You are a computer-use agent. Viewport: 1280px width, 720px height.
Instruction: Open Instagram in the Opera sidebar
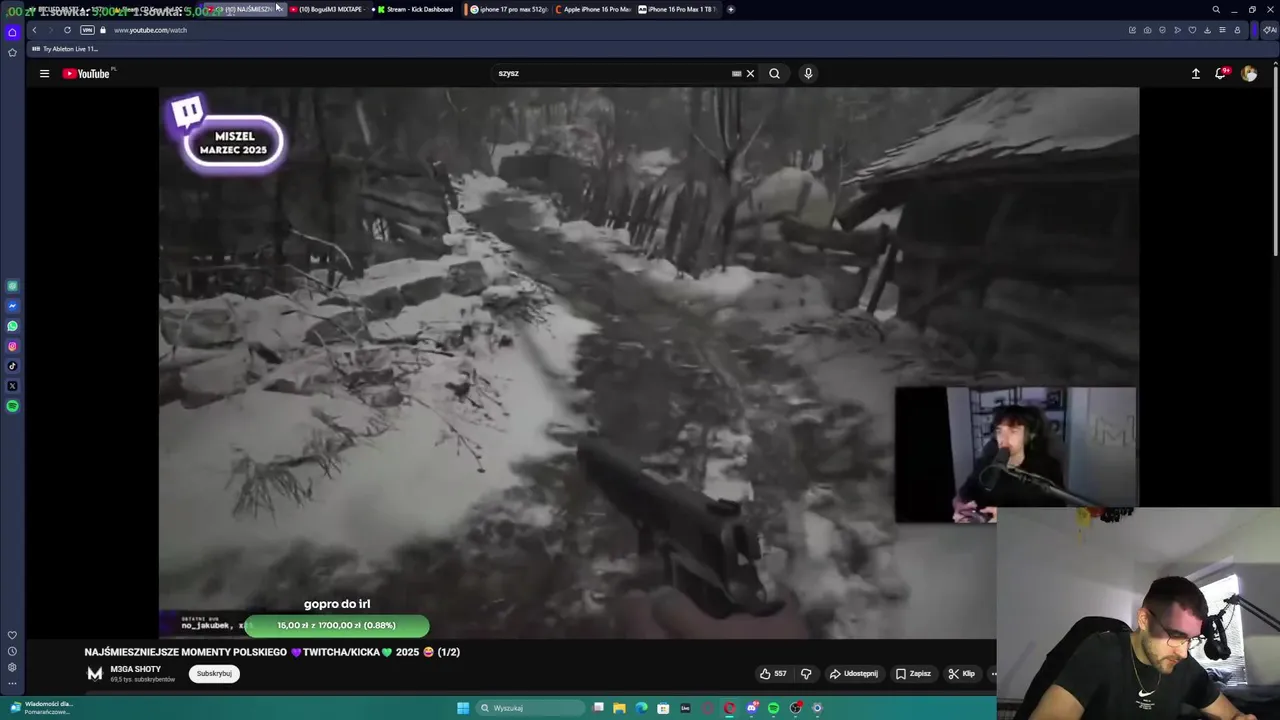pos(12,346)
